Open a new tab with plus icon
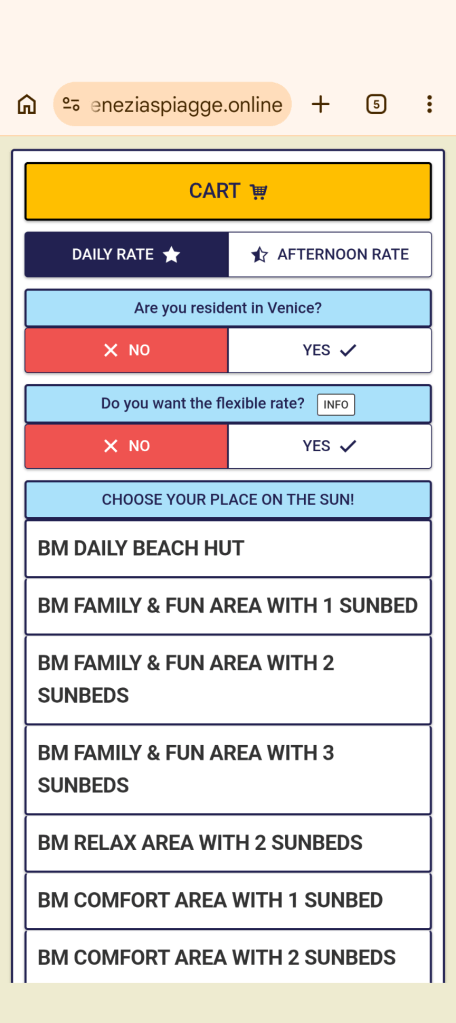 320,104
